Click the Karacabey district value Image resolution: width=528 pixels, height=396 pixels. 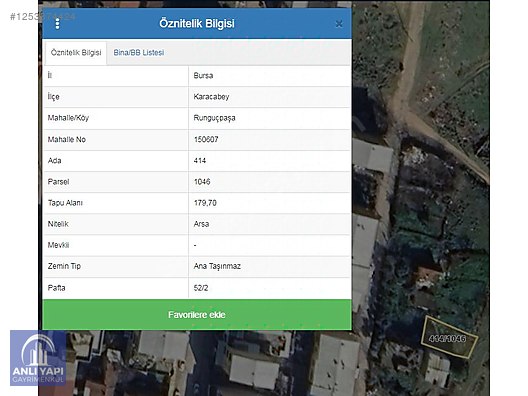211,97
